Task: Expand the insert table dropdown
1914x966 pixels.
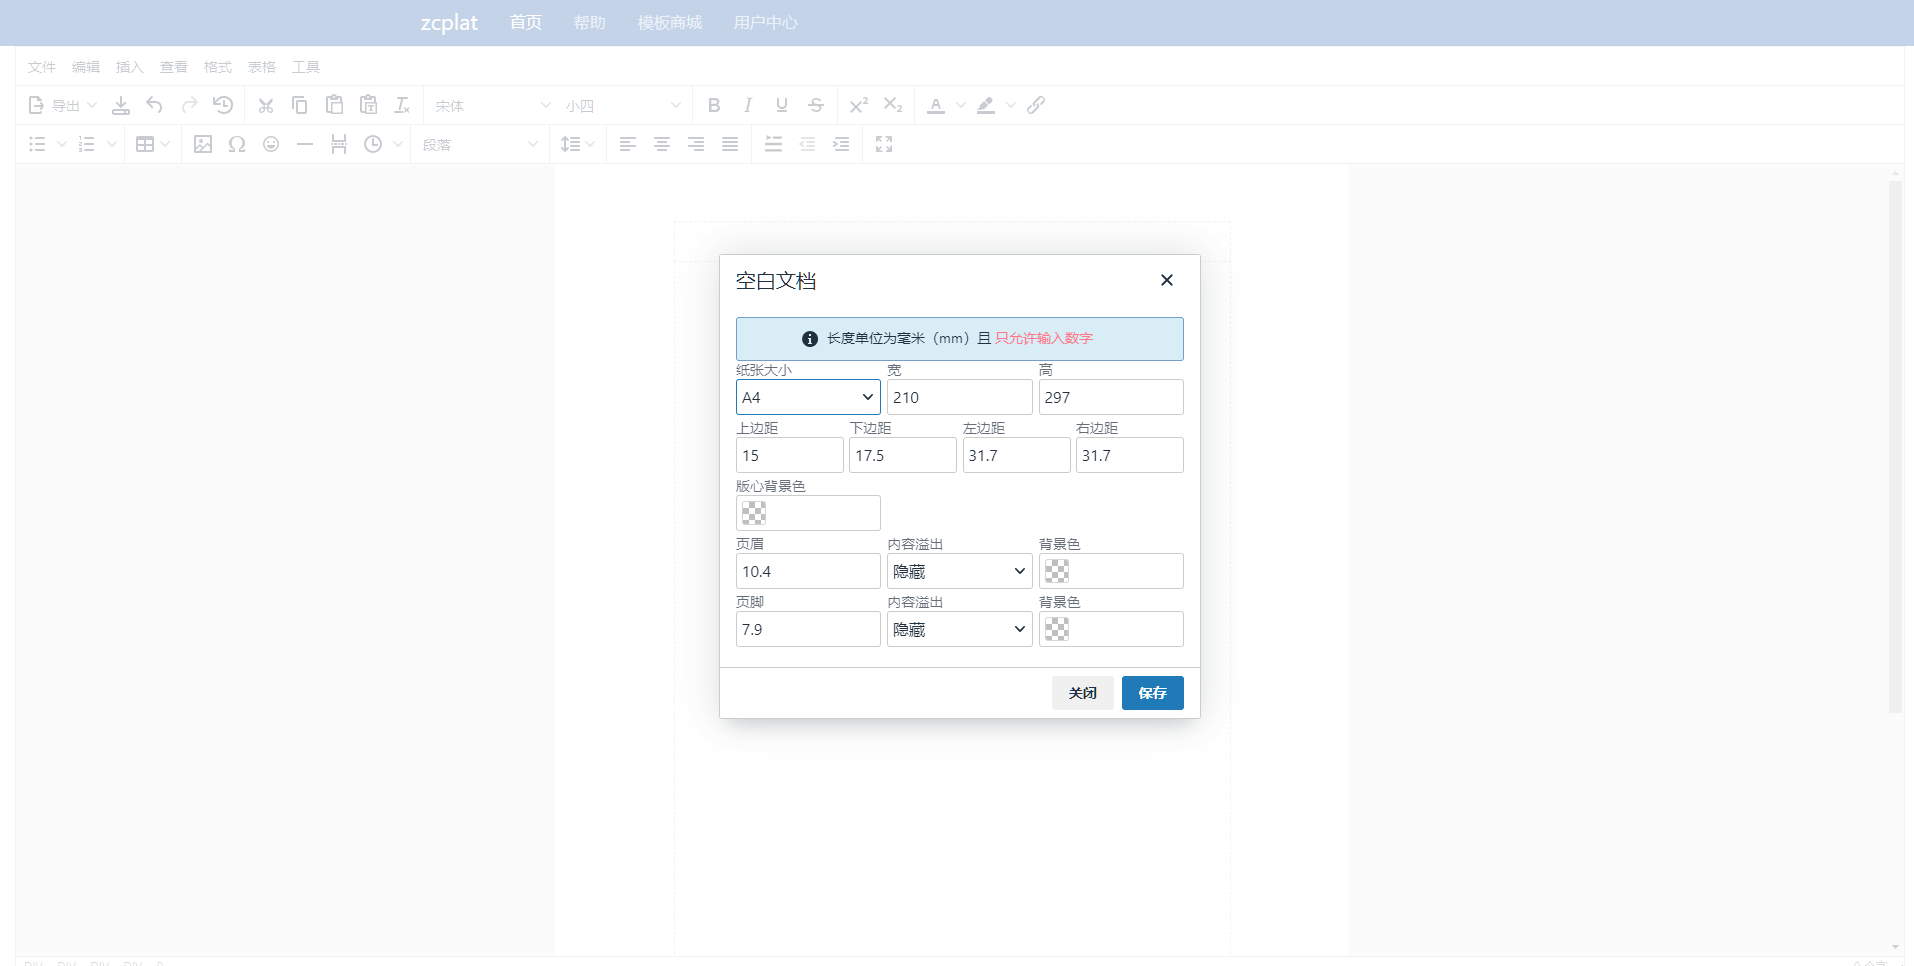Action: coord(152,144)
